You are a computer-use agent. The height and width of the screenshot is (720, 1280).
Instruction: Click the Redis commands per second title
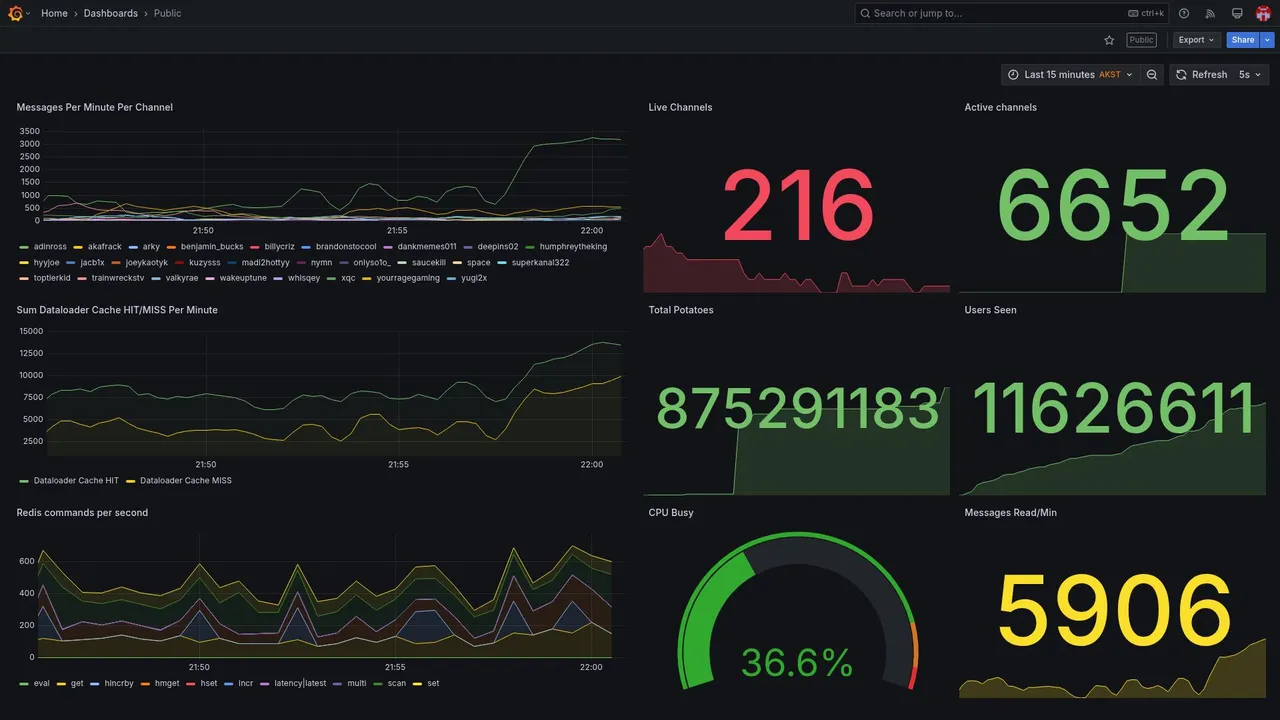82,512
